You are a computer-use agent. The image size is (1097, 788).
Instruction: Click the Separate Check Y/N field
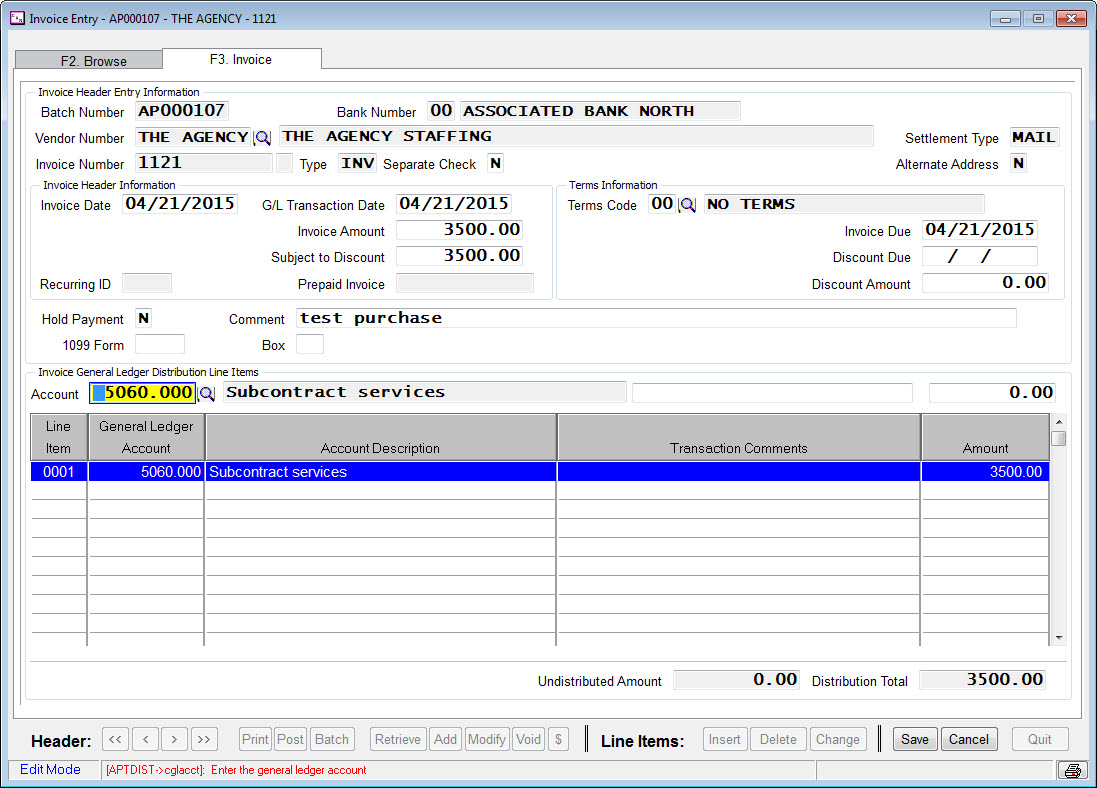point(495,163)
